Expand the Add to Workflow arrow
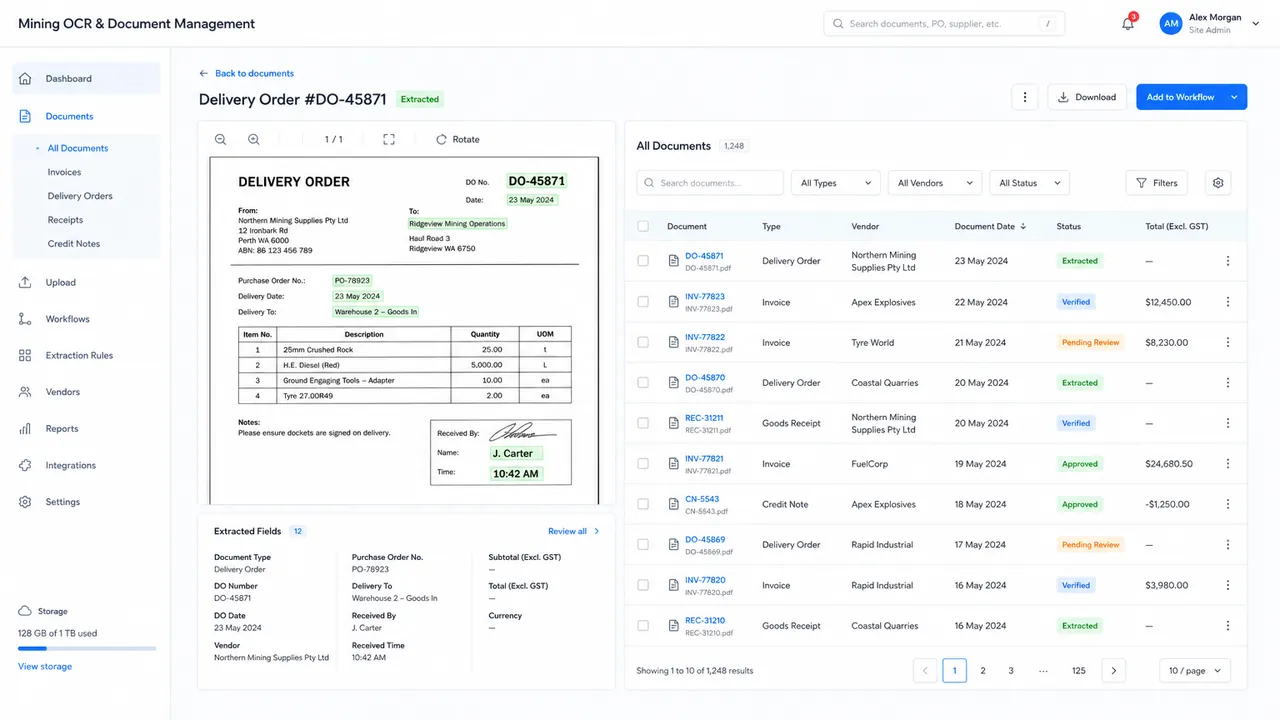1280x720 pixels. (1235, 97)
